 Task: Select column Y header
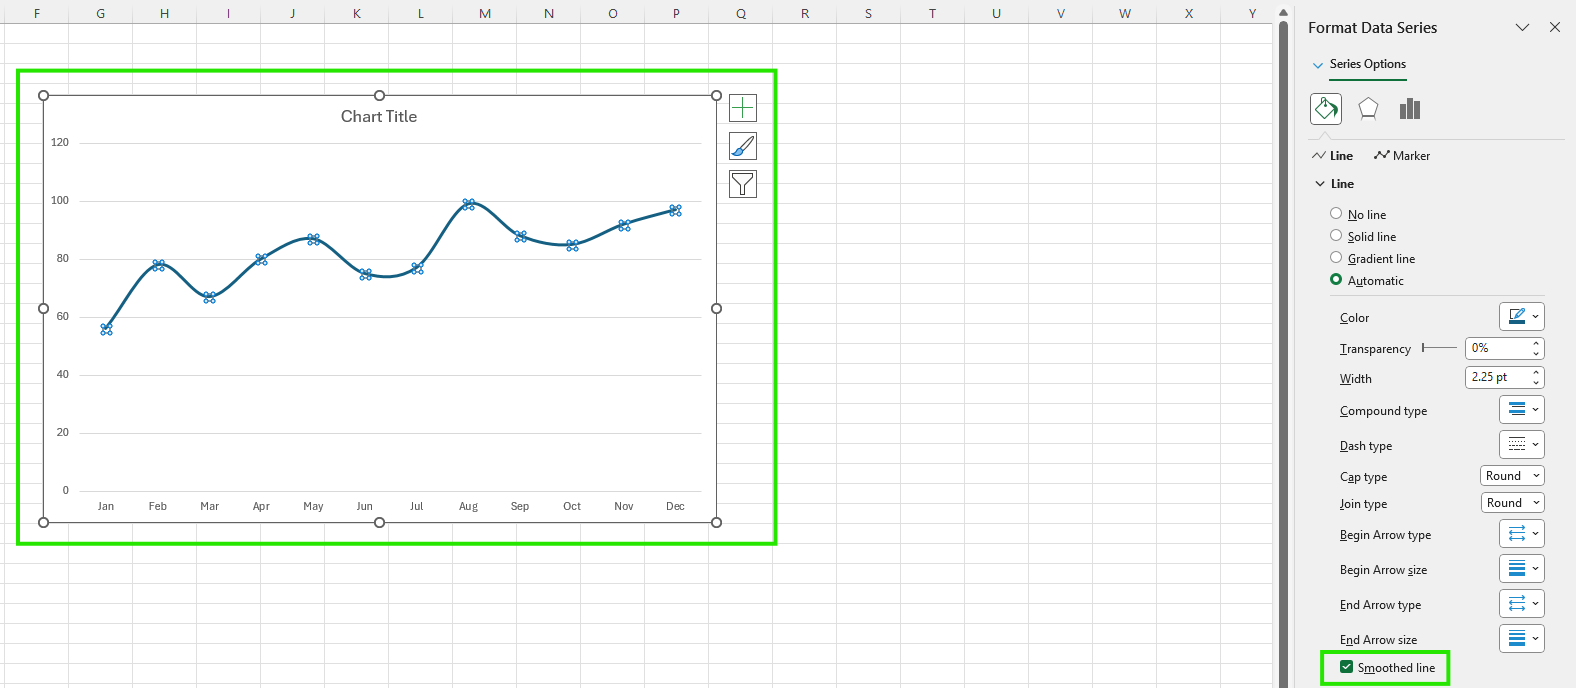tap(1252, 13)
